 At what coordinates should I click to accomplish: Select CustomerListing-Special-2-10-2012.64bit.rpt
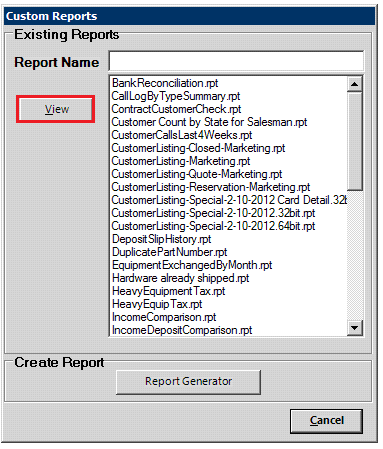click(x=213, y=226)
